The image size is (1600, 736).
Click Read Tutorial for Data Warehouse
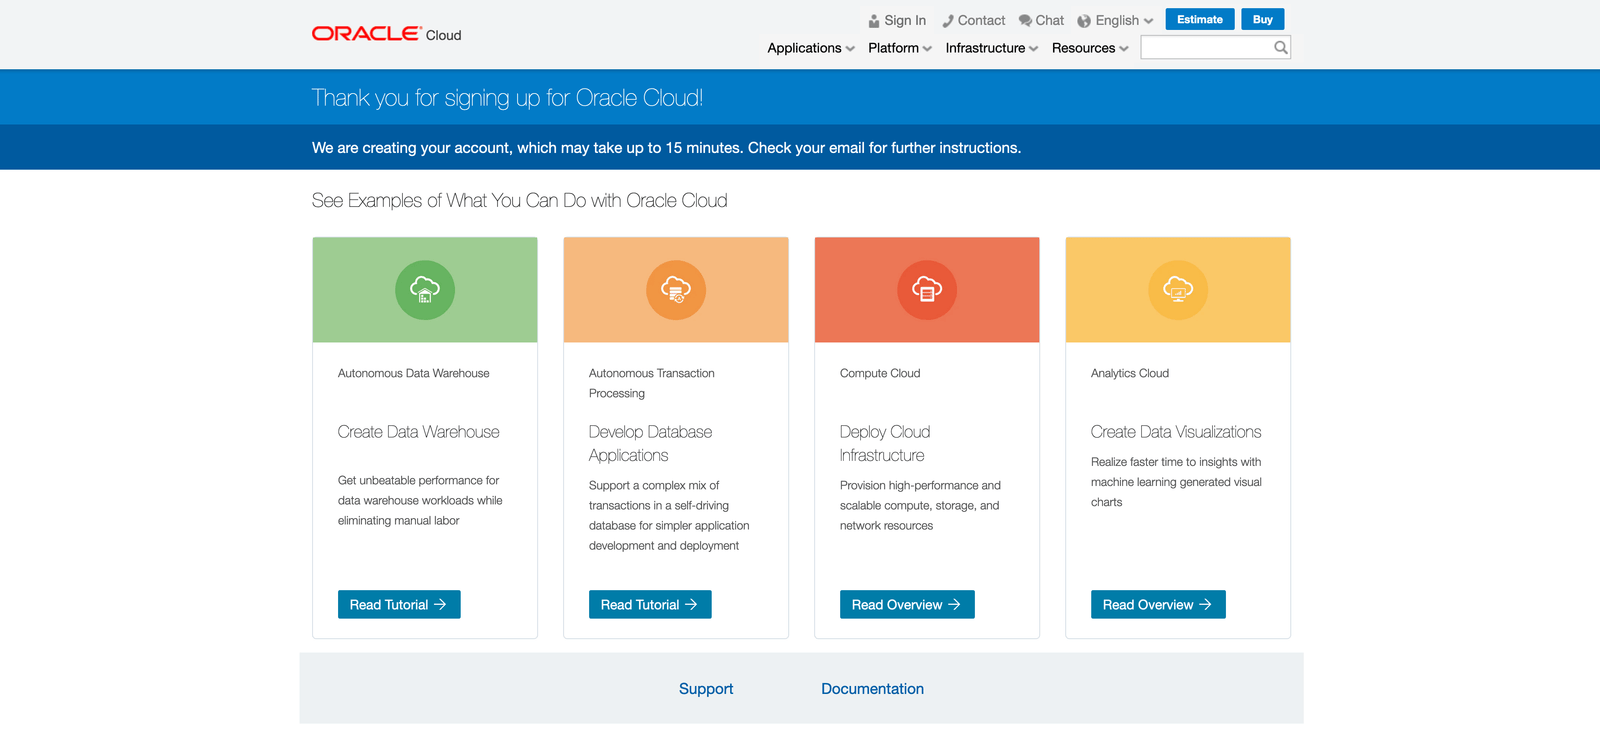pyautogui.click(x=399, y=605)
